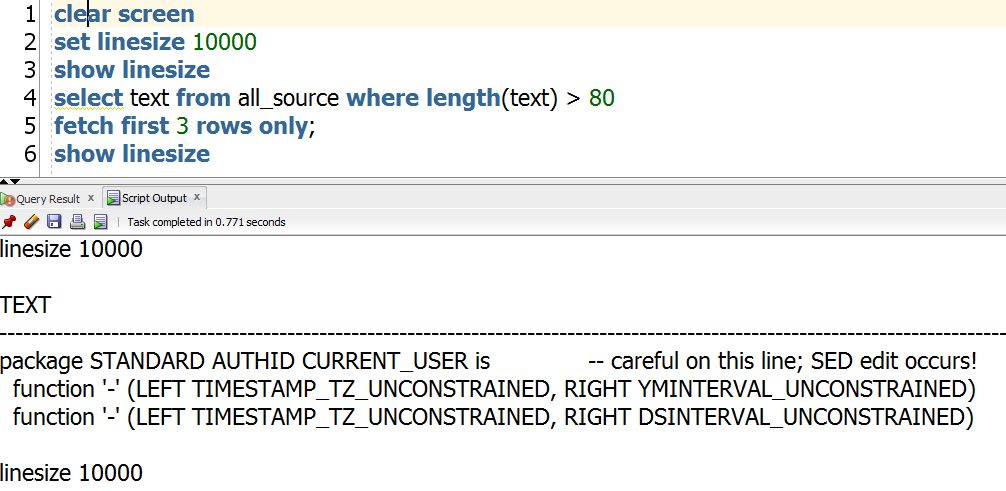Click the 'all_source' table name in query
The width and height of the screenshot is (1006, 491).
point(288,98)
